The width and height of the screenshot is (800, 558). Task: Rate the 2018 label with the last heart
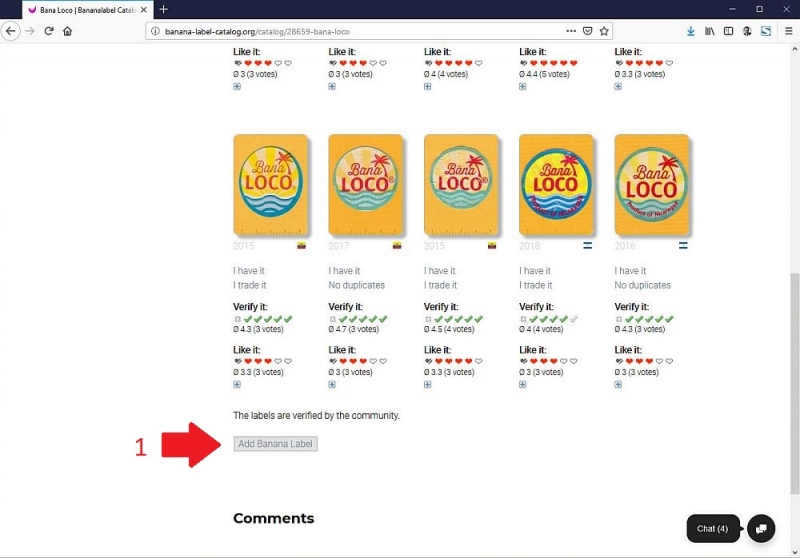(x=573, y=361)
